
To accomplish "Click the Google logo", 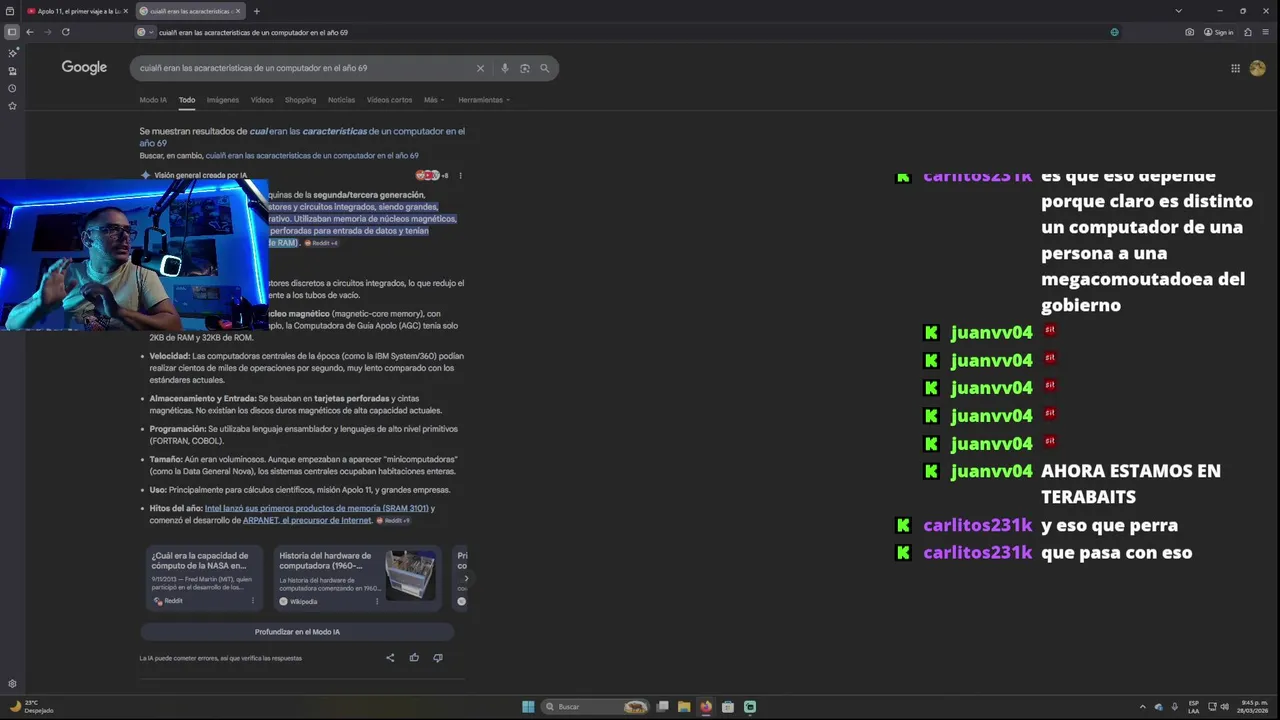I will click(84, 67).
